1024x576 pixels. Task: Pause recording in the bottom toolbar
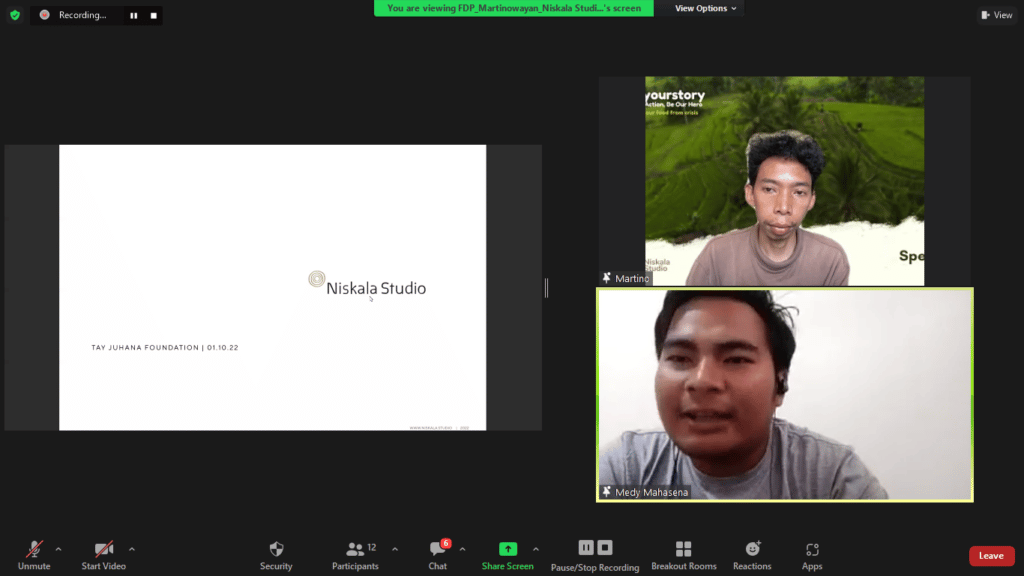coord(586,547)
